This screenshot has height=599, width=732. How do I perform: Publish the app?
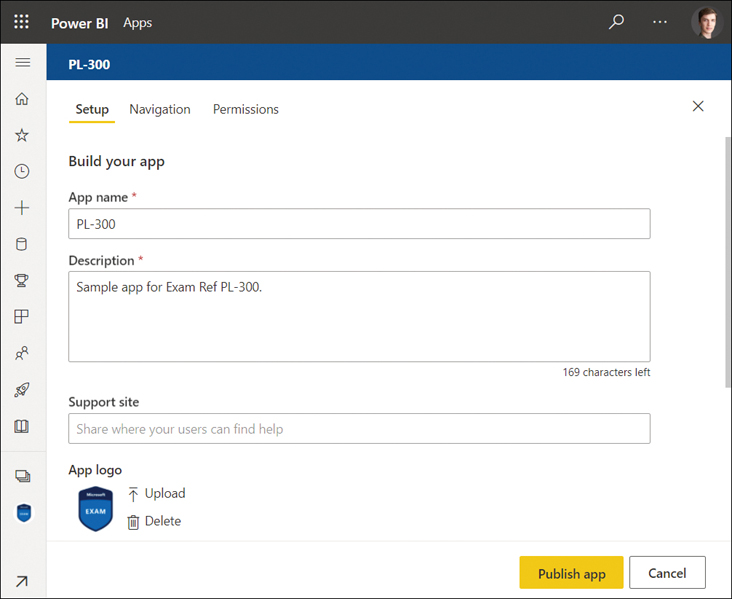571,572
